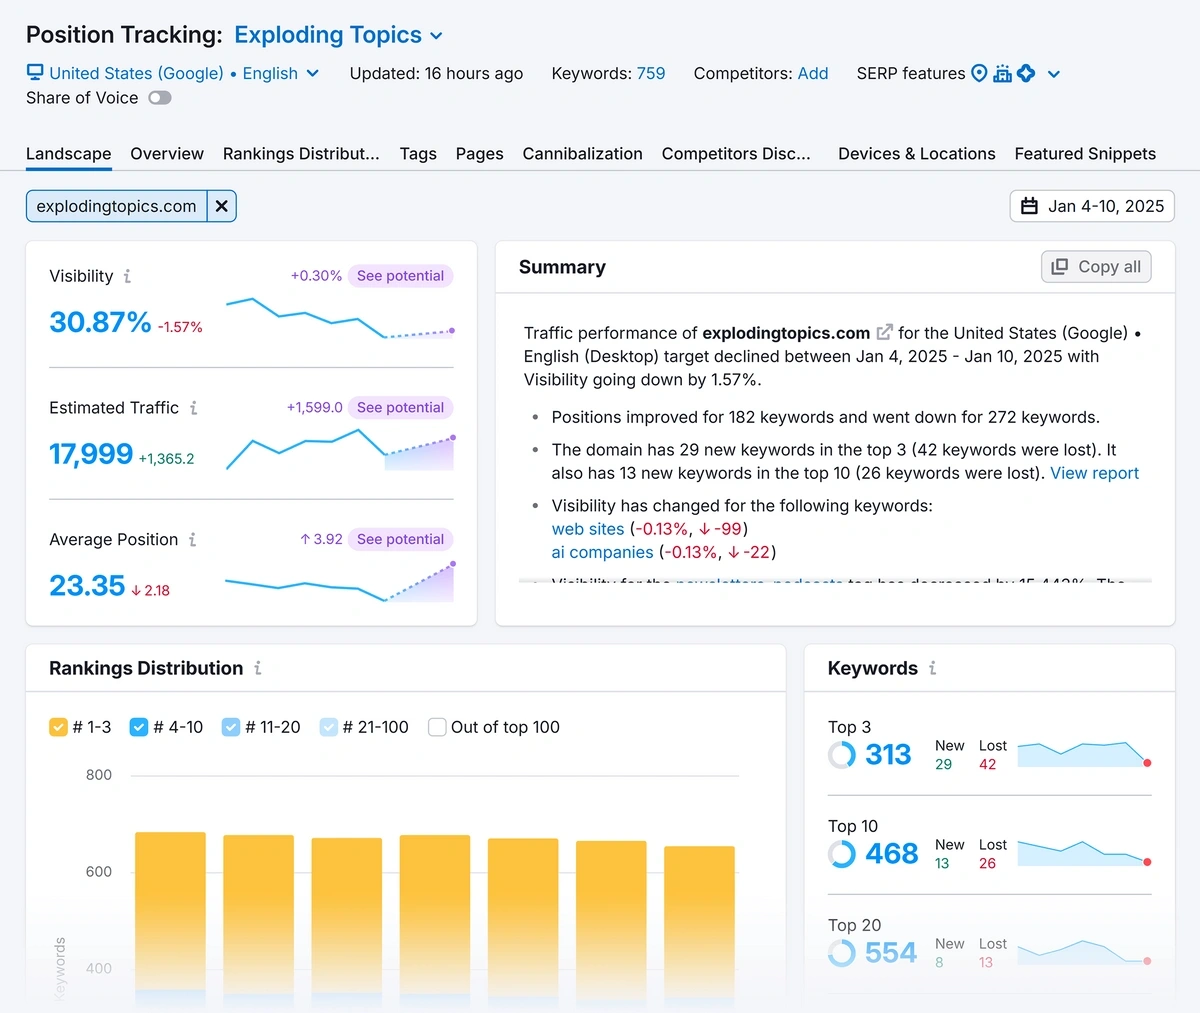Open the Jan 4-10, 2025 date range picker
1200x1013 pixels.
(1092, 206)
